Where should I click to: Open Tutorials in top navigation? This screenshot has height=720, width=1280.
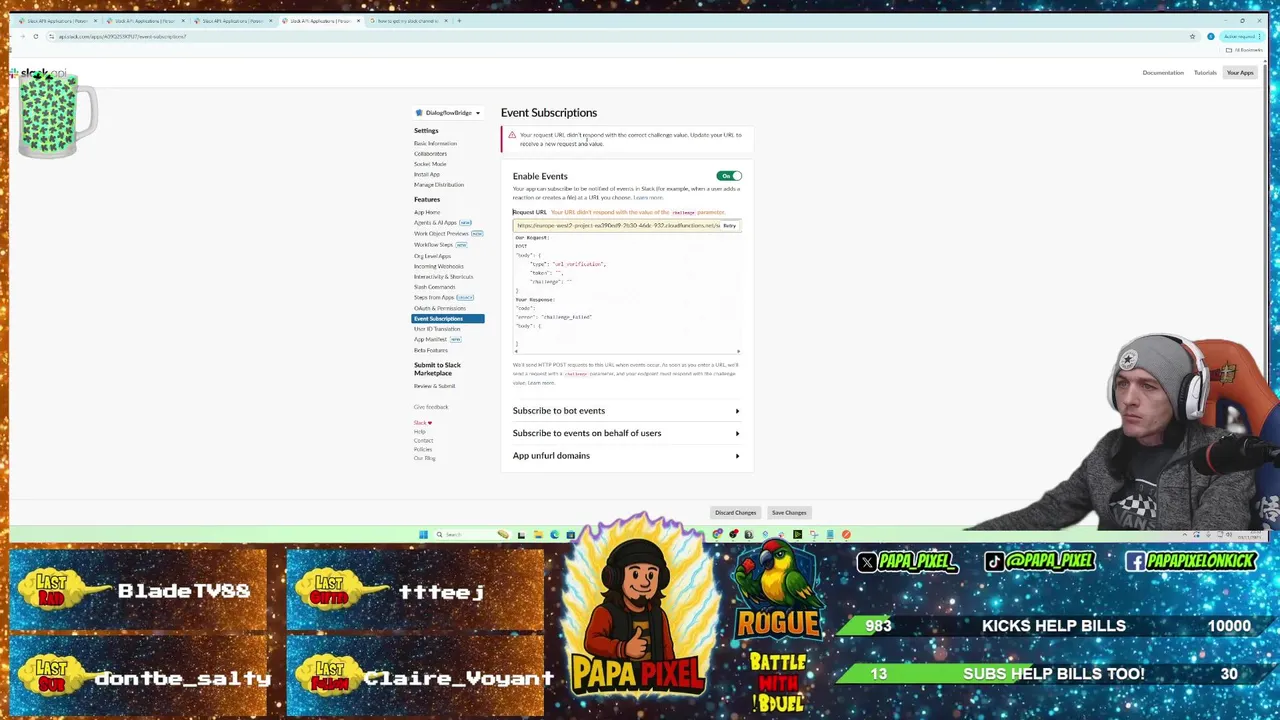(x=1205, y=73)
